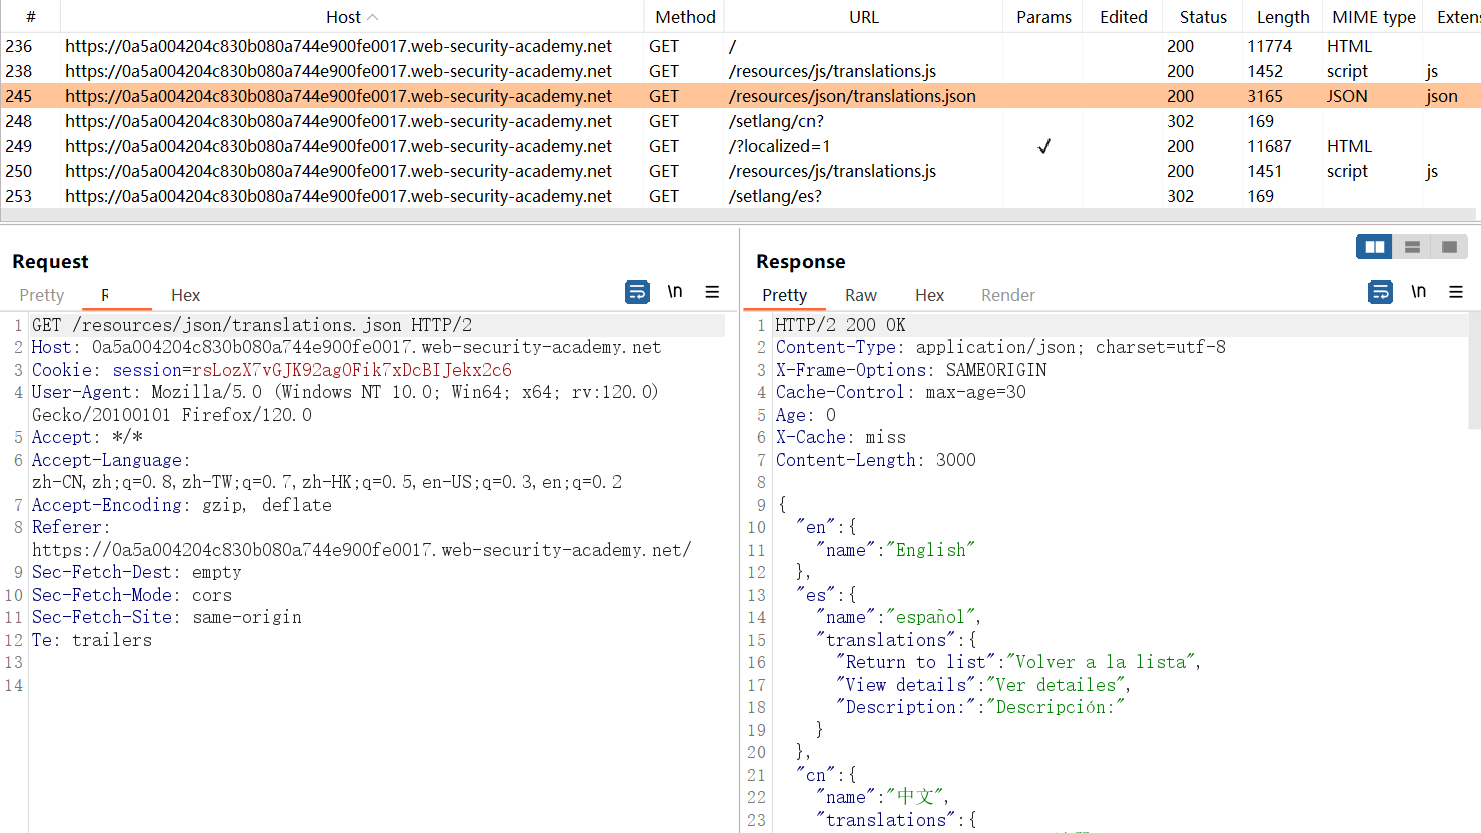
Task: Click the history table horizontal scrollbar
Action: pos(738,214)
